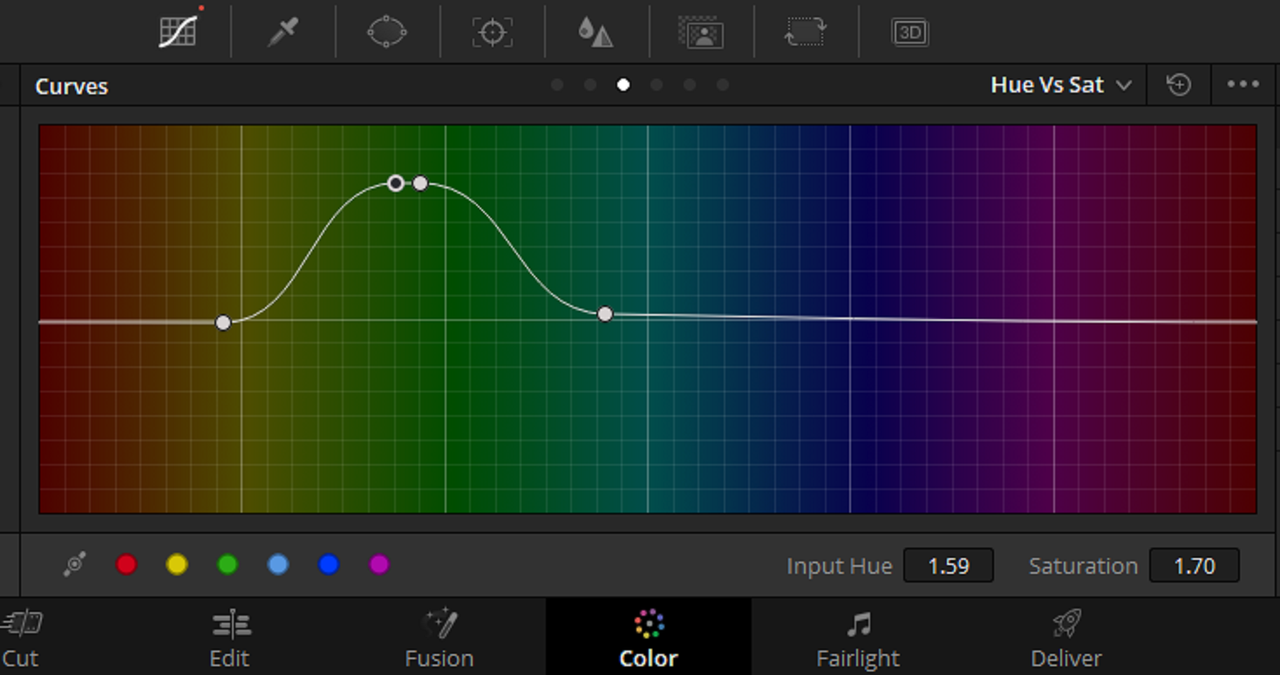Open the 3D stereoscopic palette
Viewport: 1280px width, 675px height.
(910, 32)
